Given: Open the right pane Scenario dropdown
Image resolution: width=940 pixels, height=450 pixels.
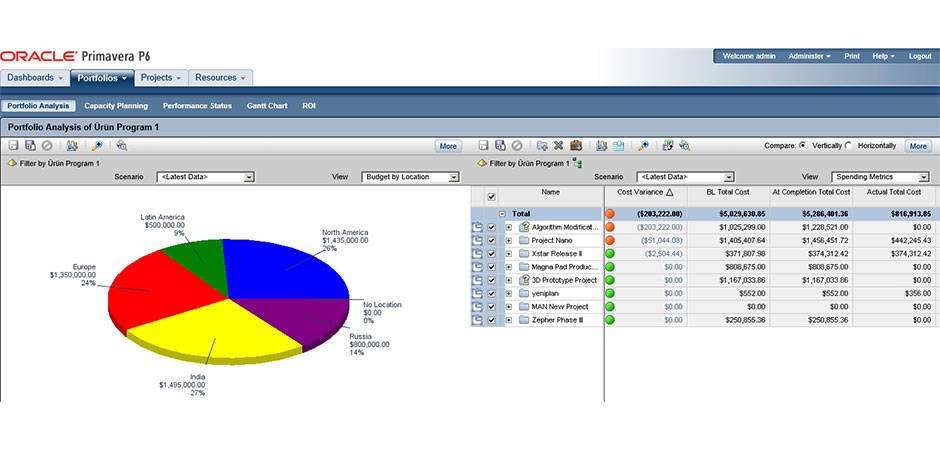Looking at the screenshot, I should [685, 177].
